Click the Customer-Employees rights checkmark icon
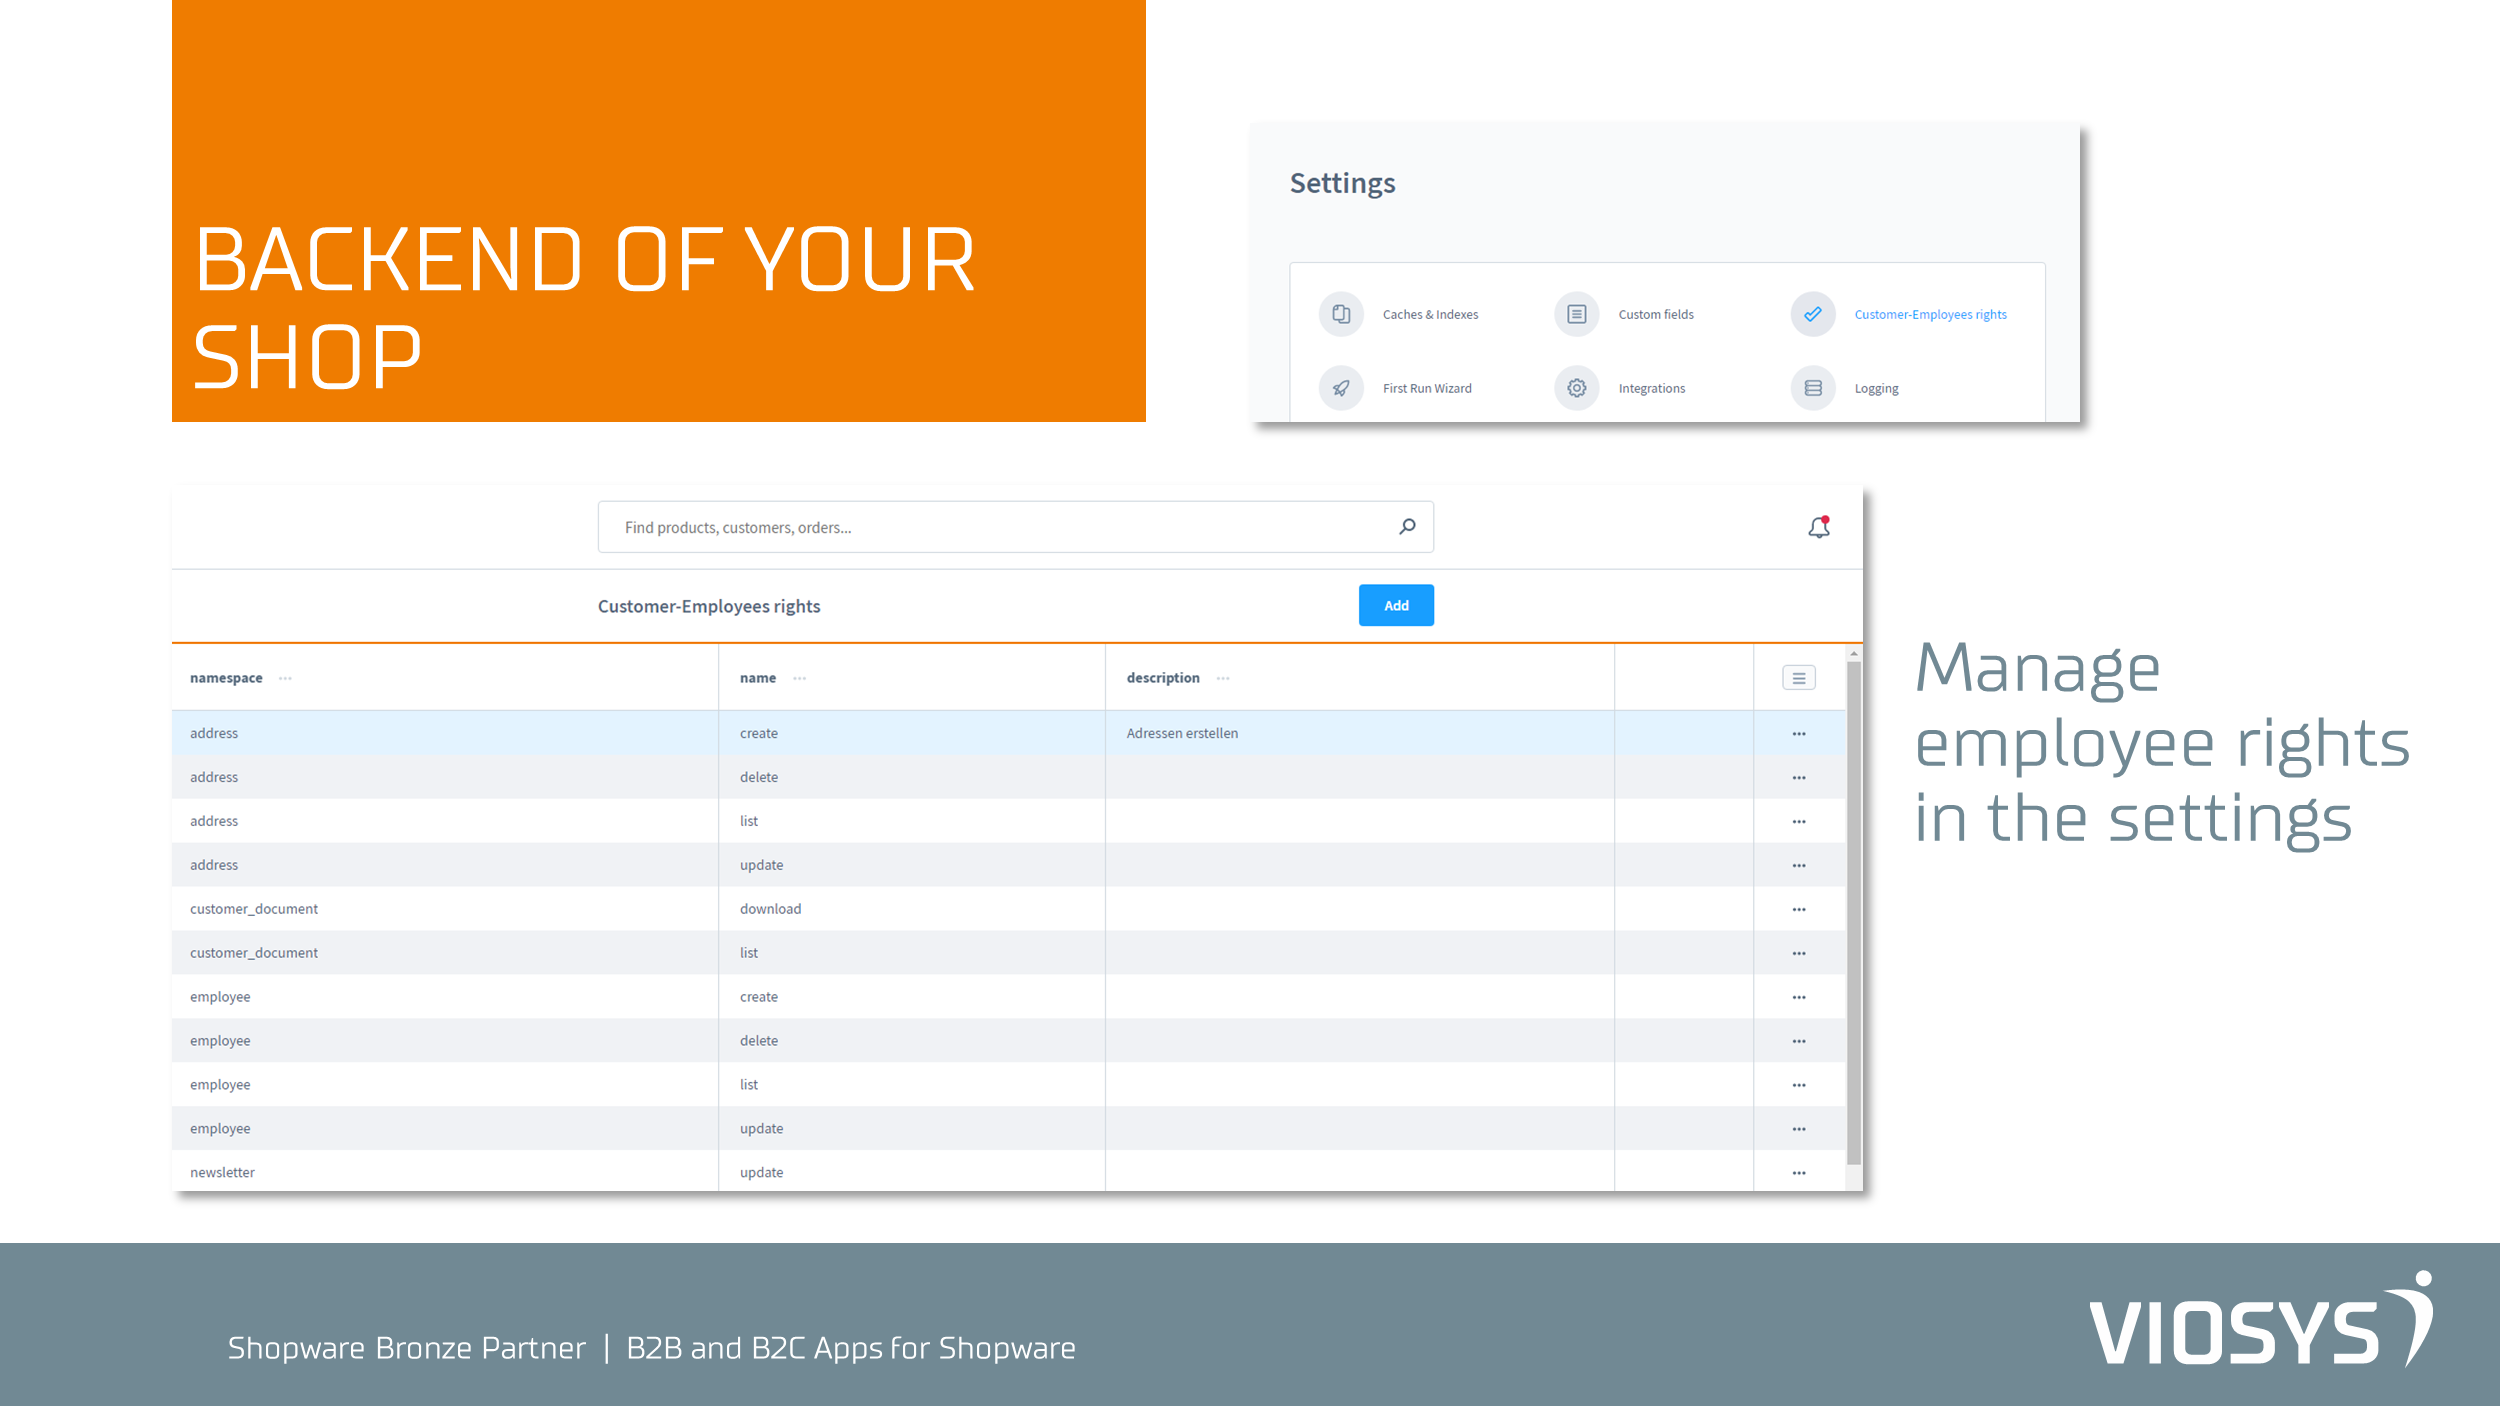Viewport: 2500px width, 1406px height. [1813, 314]
